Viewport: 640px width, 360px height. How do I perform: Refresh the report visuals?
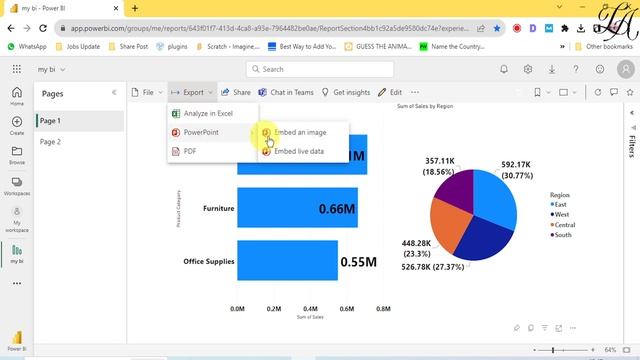click(598, 92)
